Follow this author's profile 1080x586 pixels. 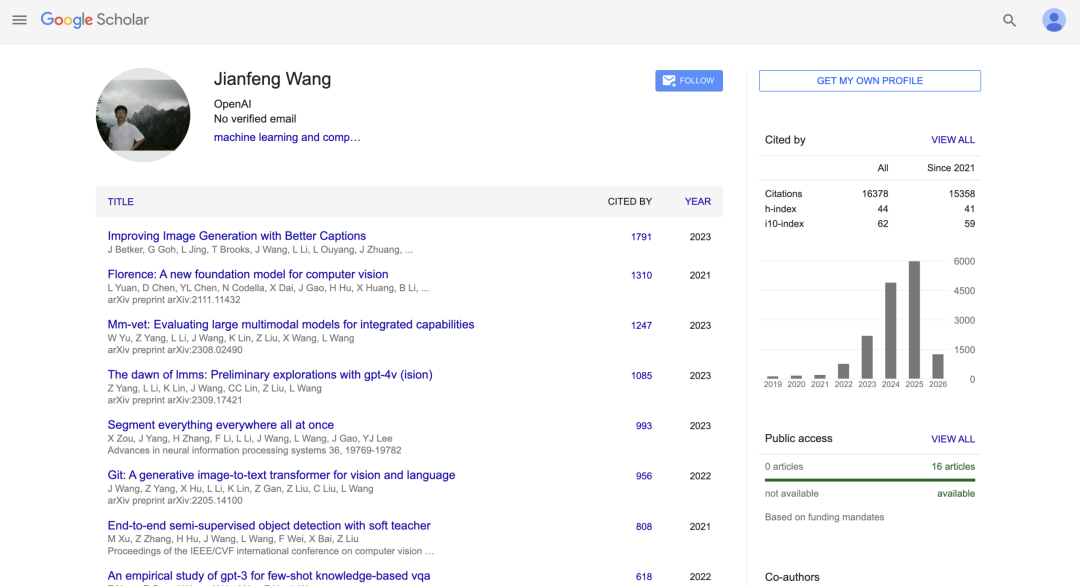coord(688,80)
